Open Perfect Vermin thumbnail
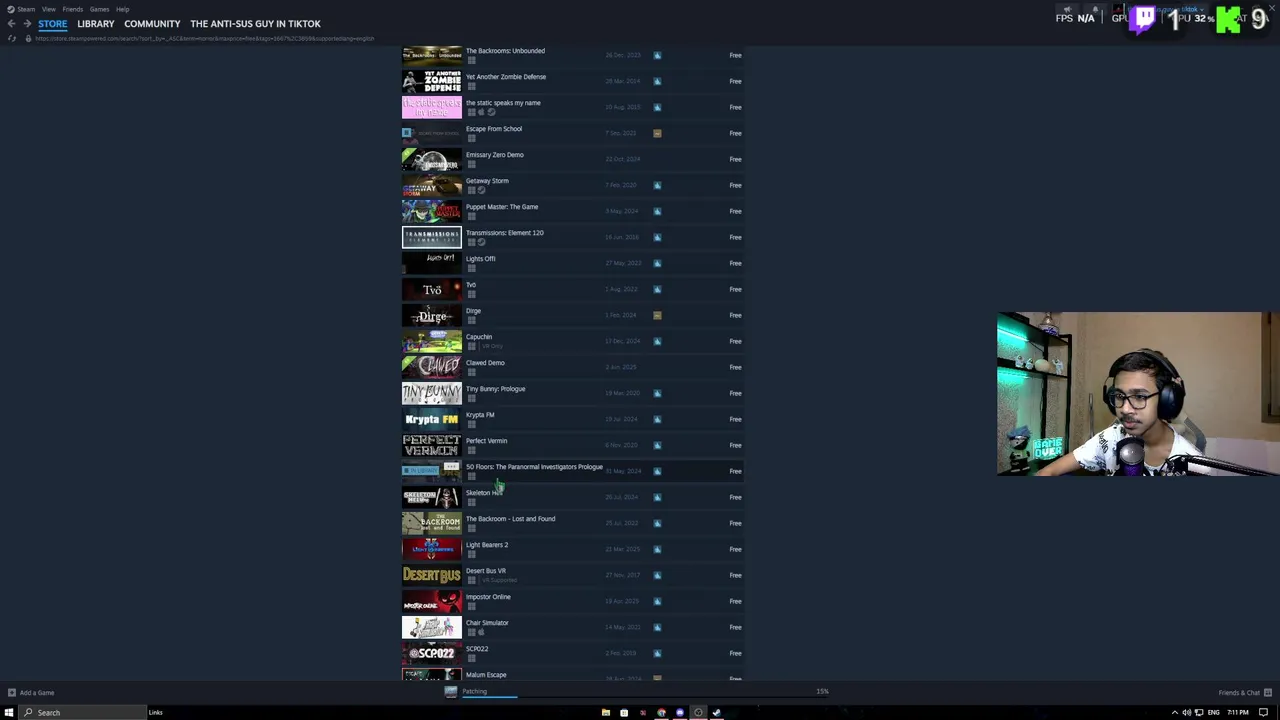 pos(432,445)
